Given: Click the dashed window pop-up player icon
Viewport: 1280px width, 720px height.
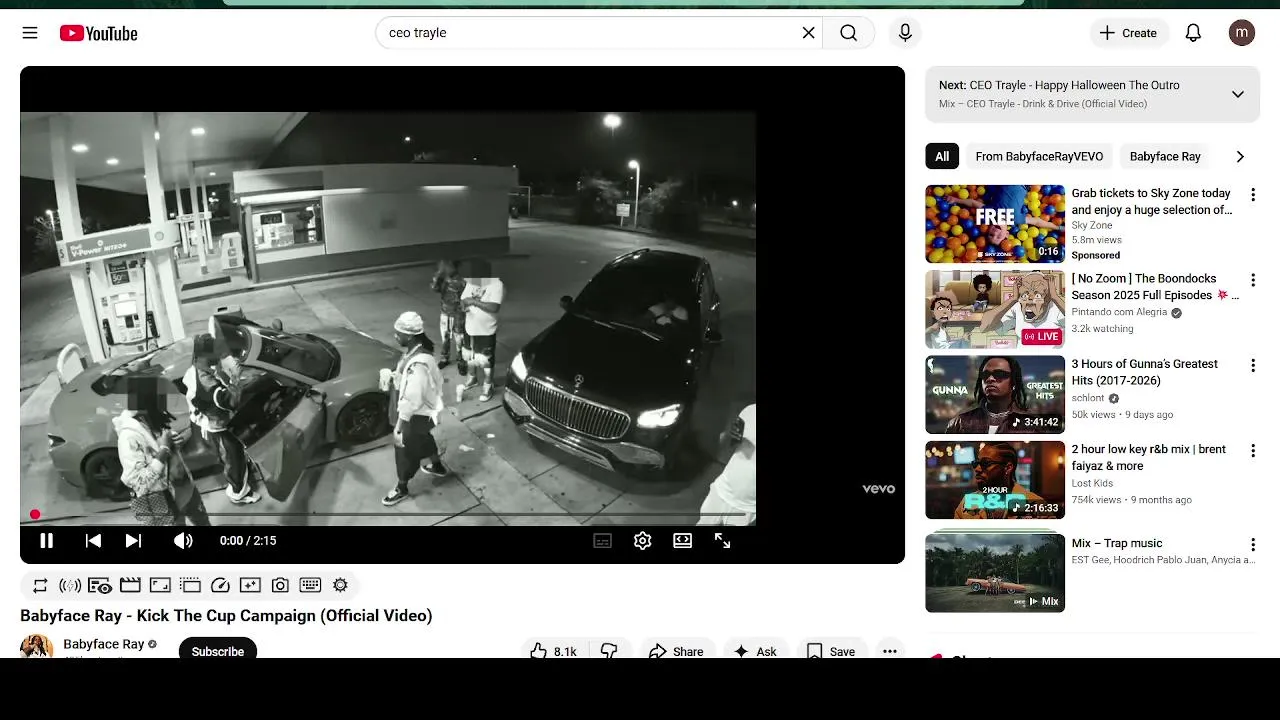Looking at the screenshot, I should coord(190,585).
